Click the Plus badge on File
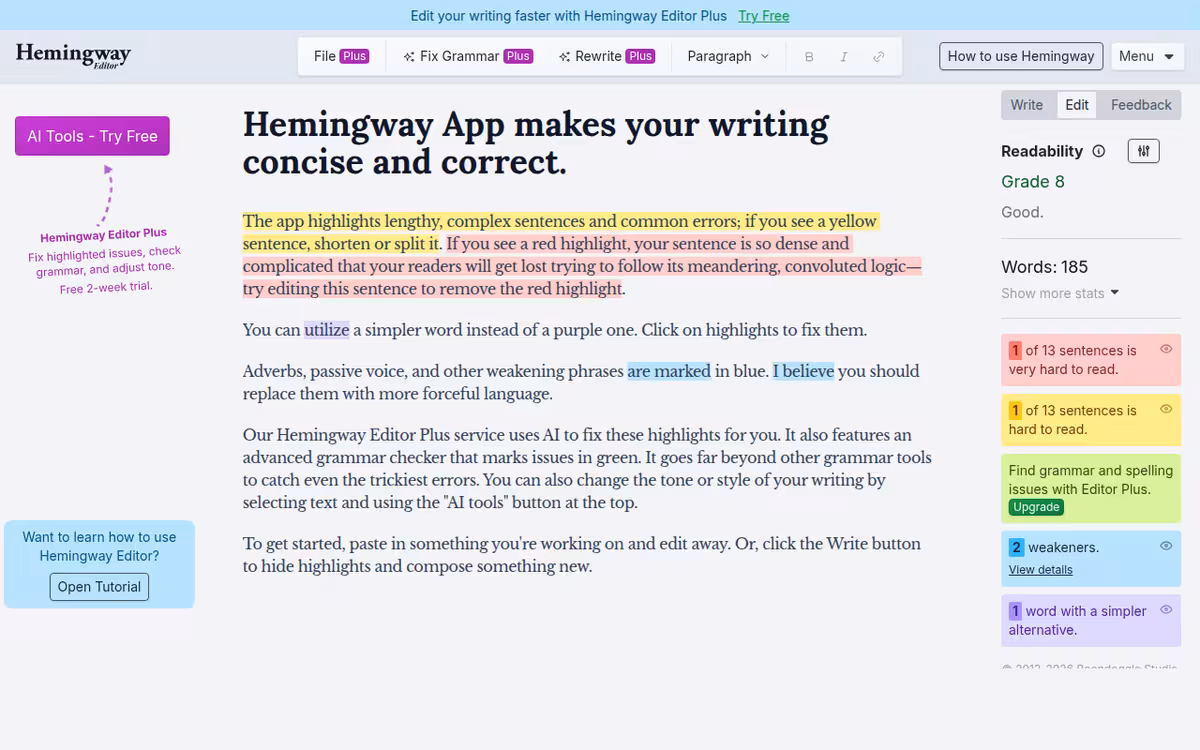Viewport: 1200px width, 750px height. 354,56
